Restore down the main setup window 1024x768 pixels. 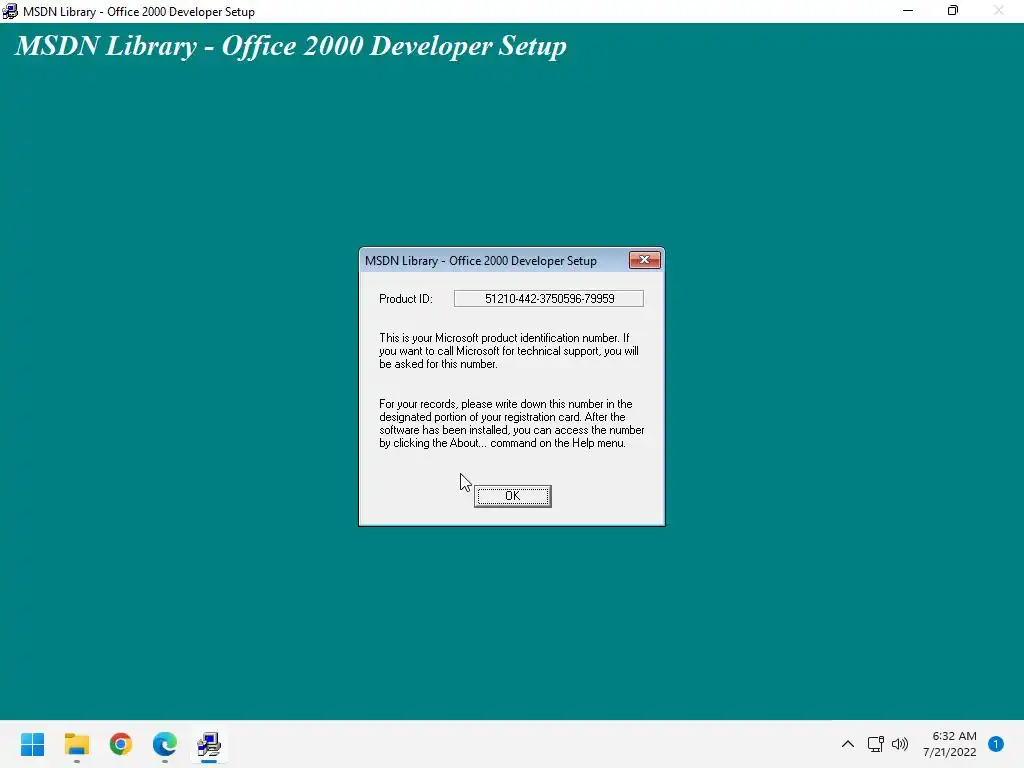click(x=953, y=10)
